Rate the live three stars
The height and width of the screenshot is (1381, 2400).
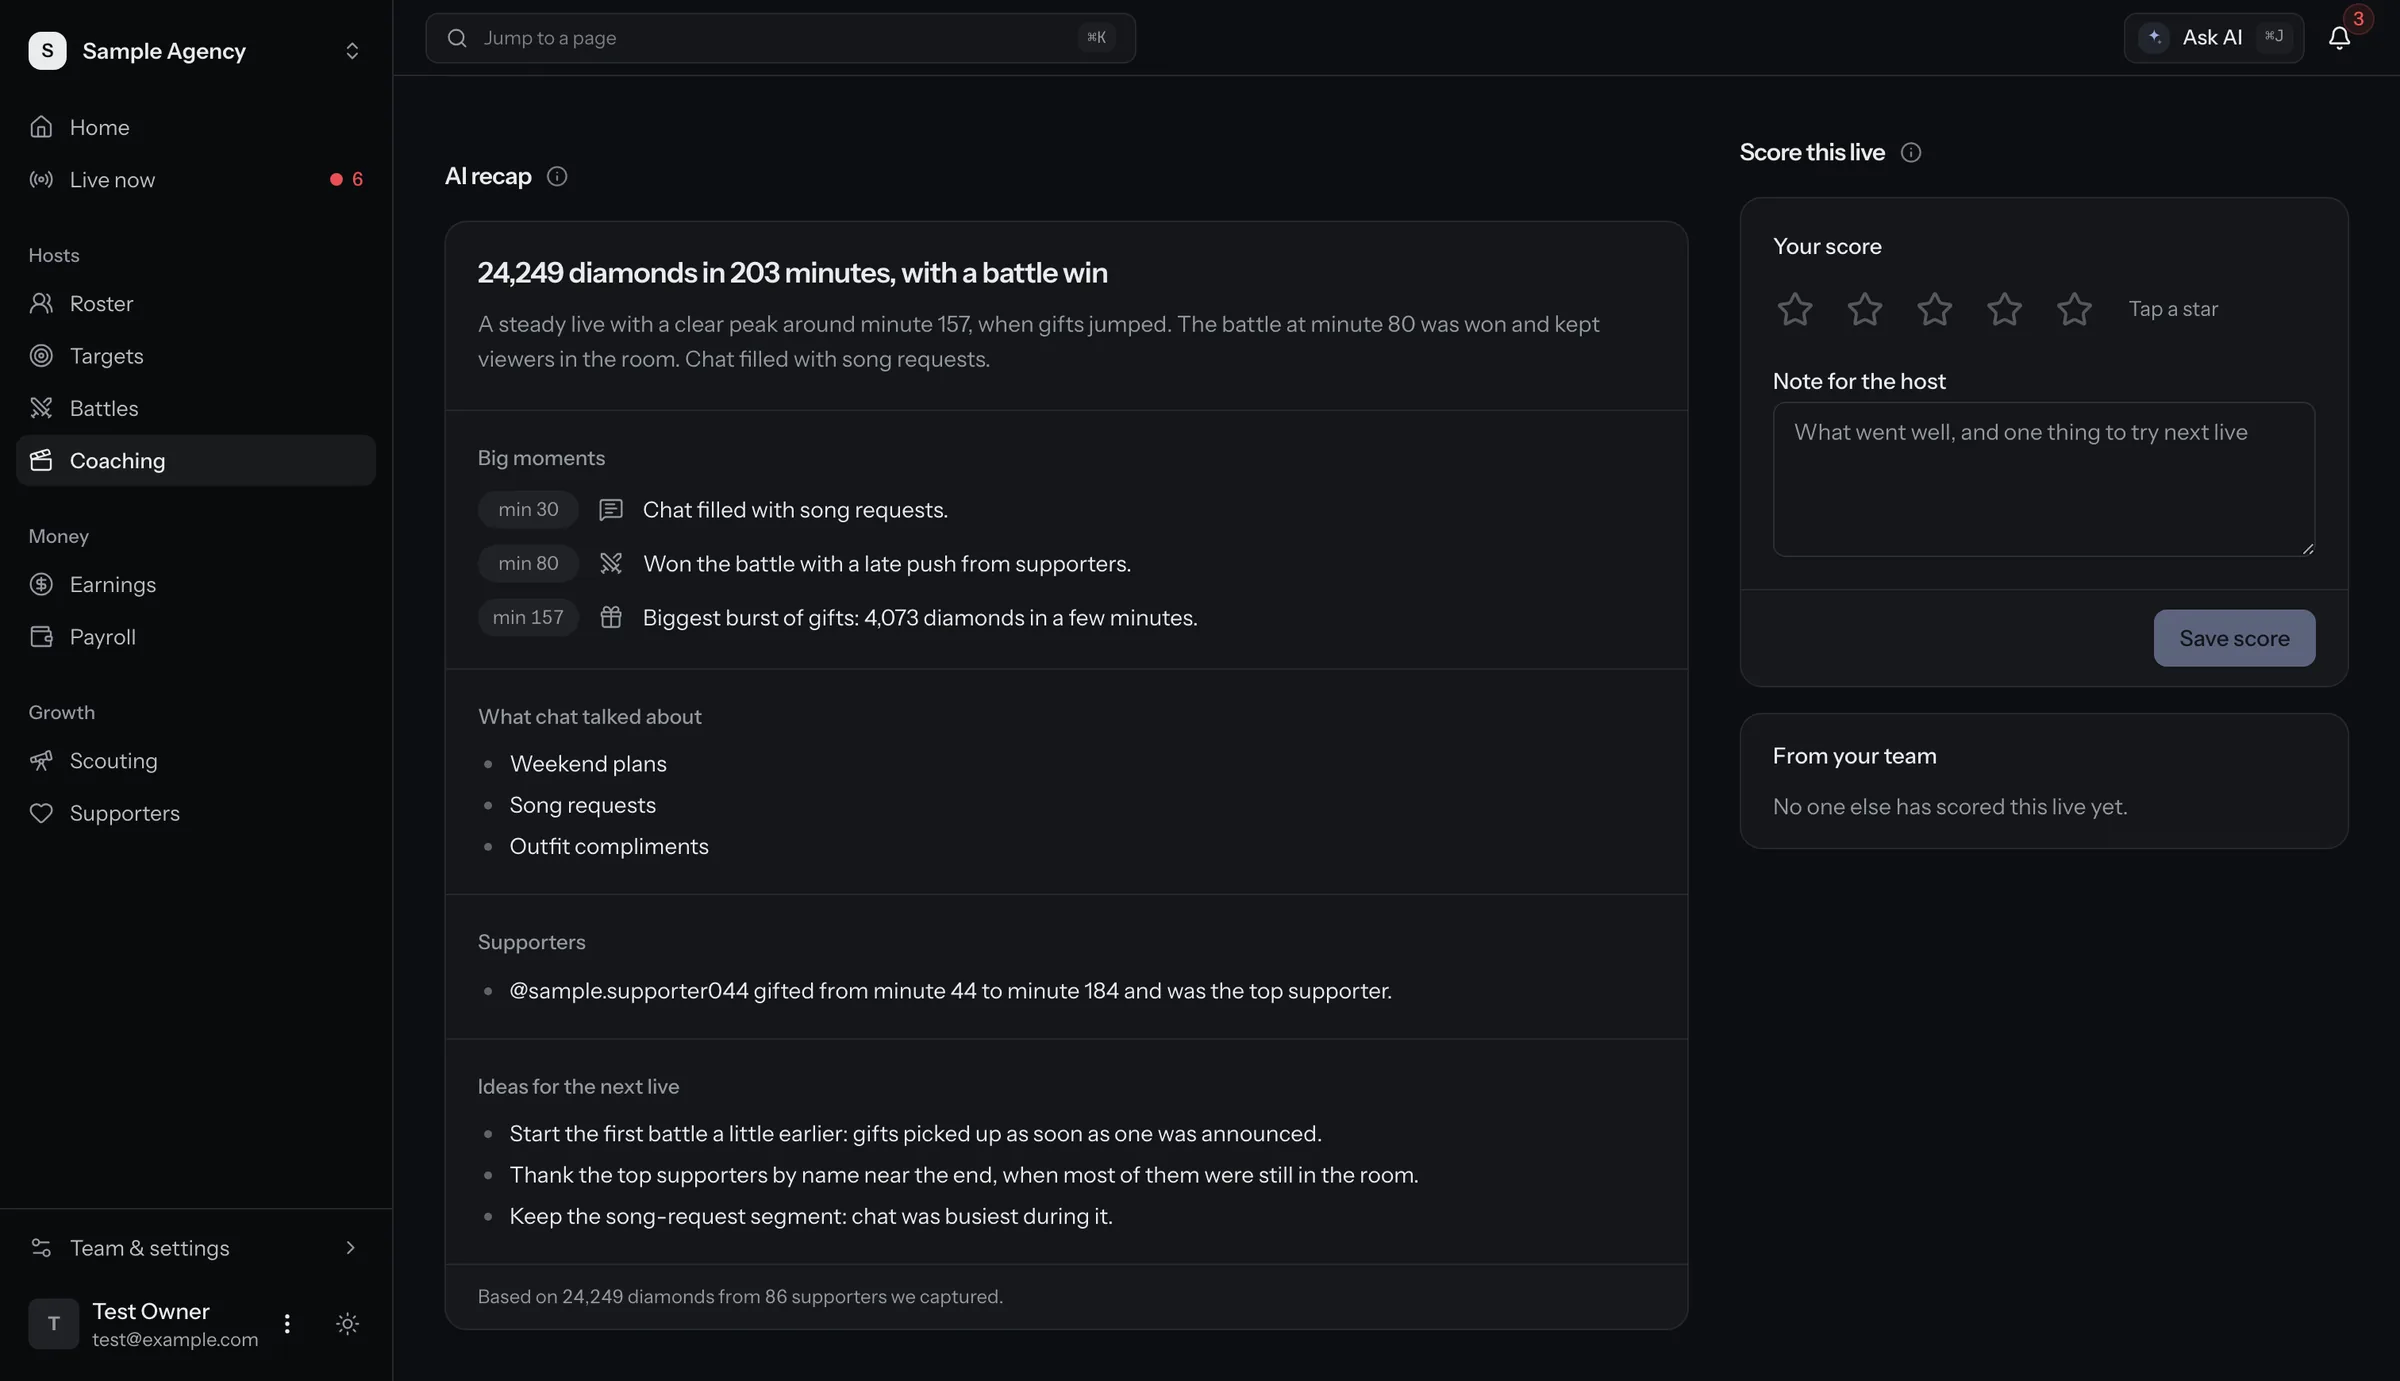[1934, 309]
